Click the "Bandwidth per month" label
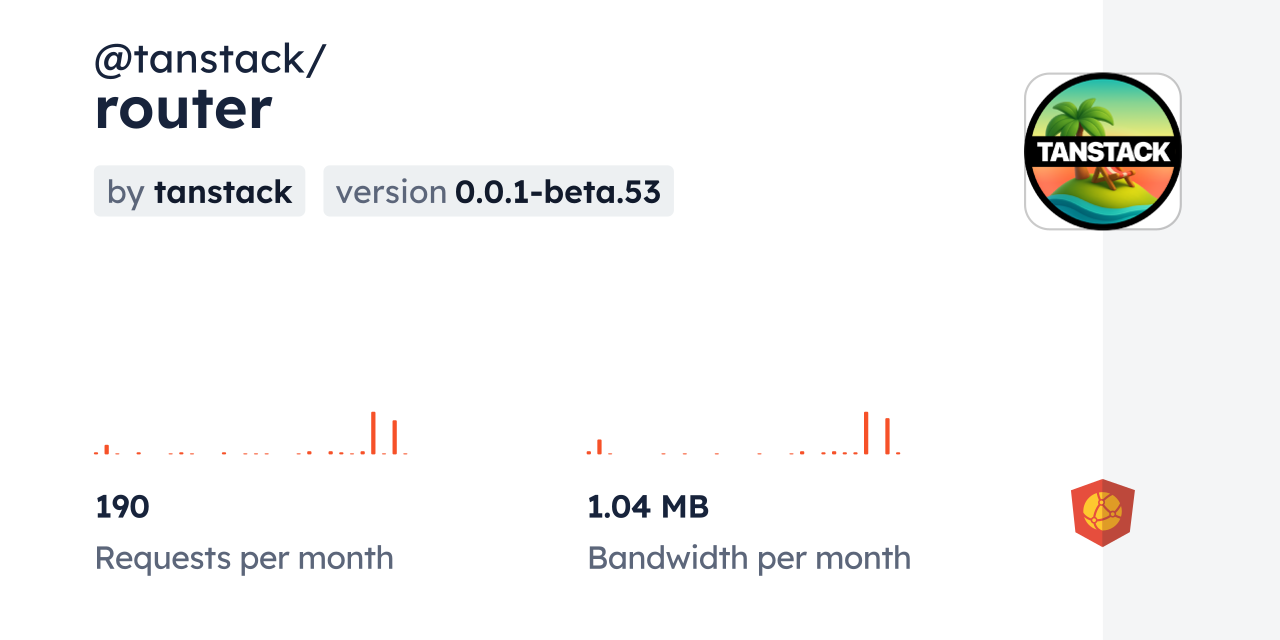Image resolution: width=1280 pixels, height=640 pixels. coord(749,558)
